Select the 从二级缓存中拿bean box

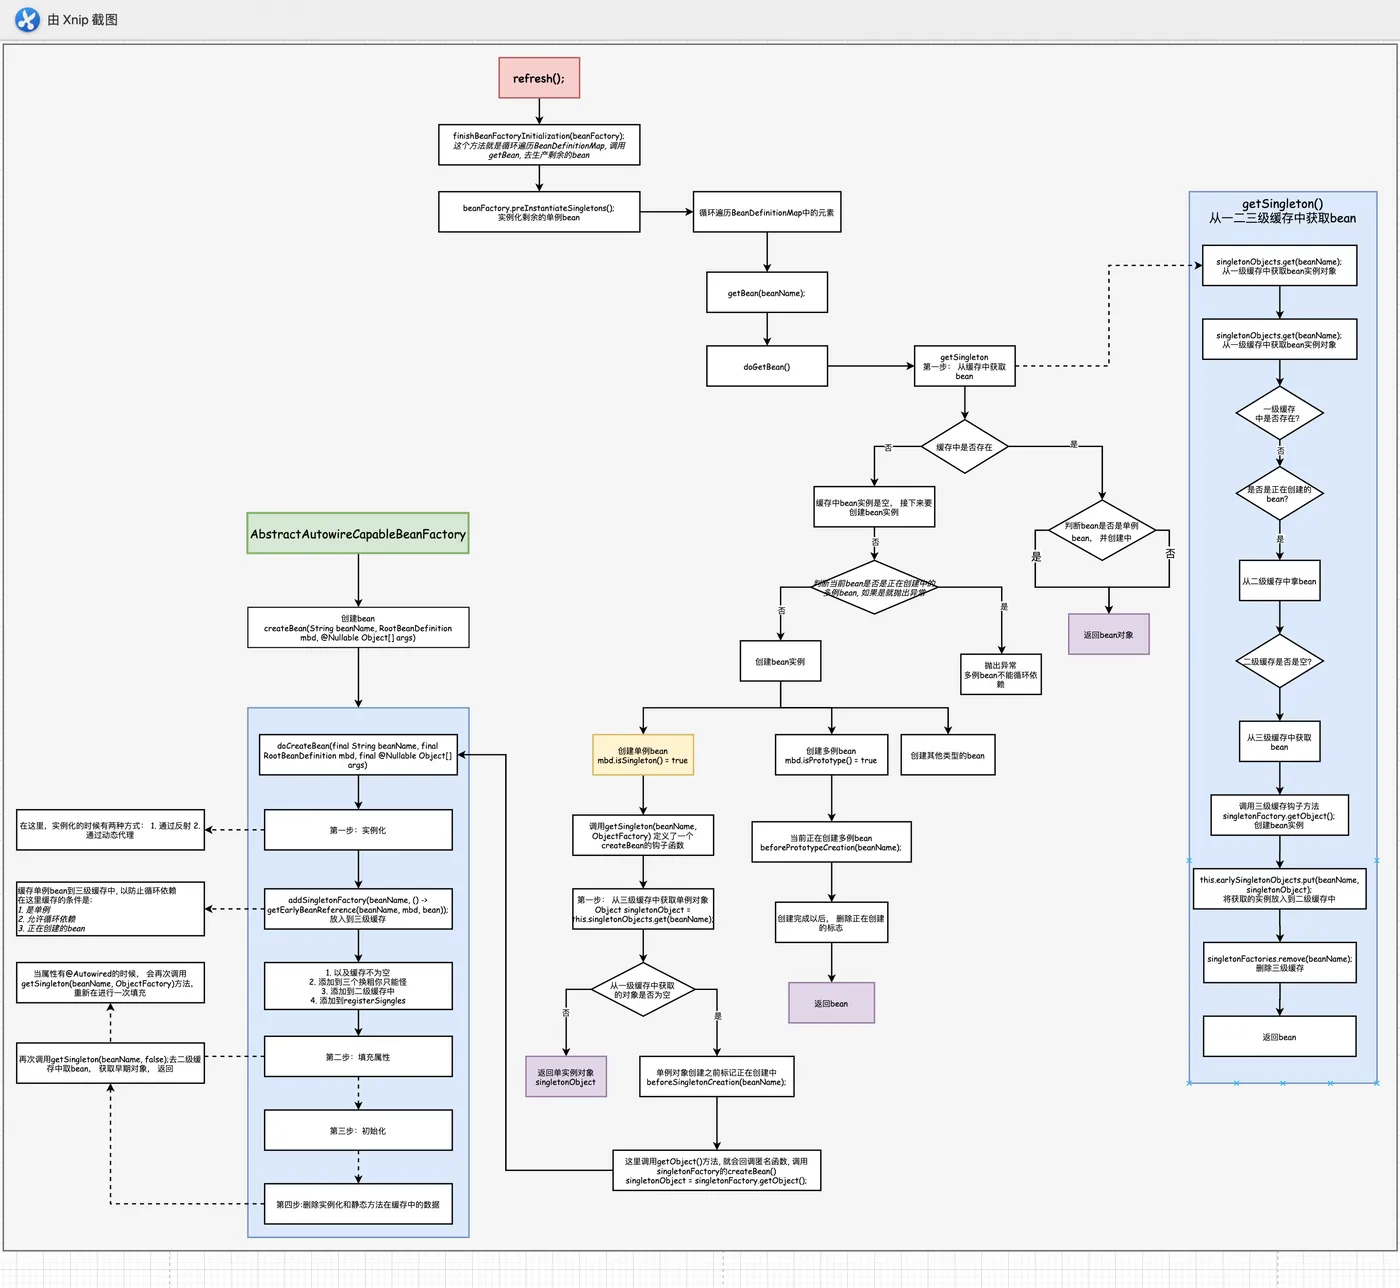click(1280, 580)
